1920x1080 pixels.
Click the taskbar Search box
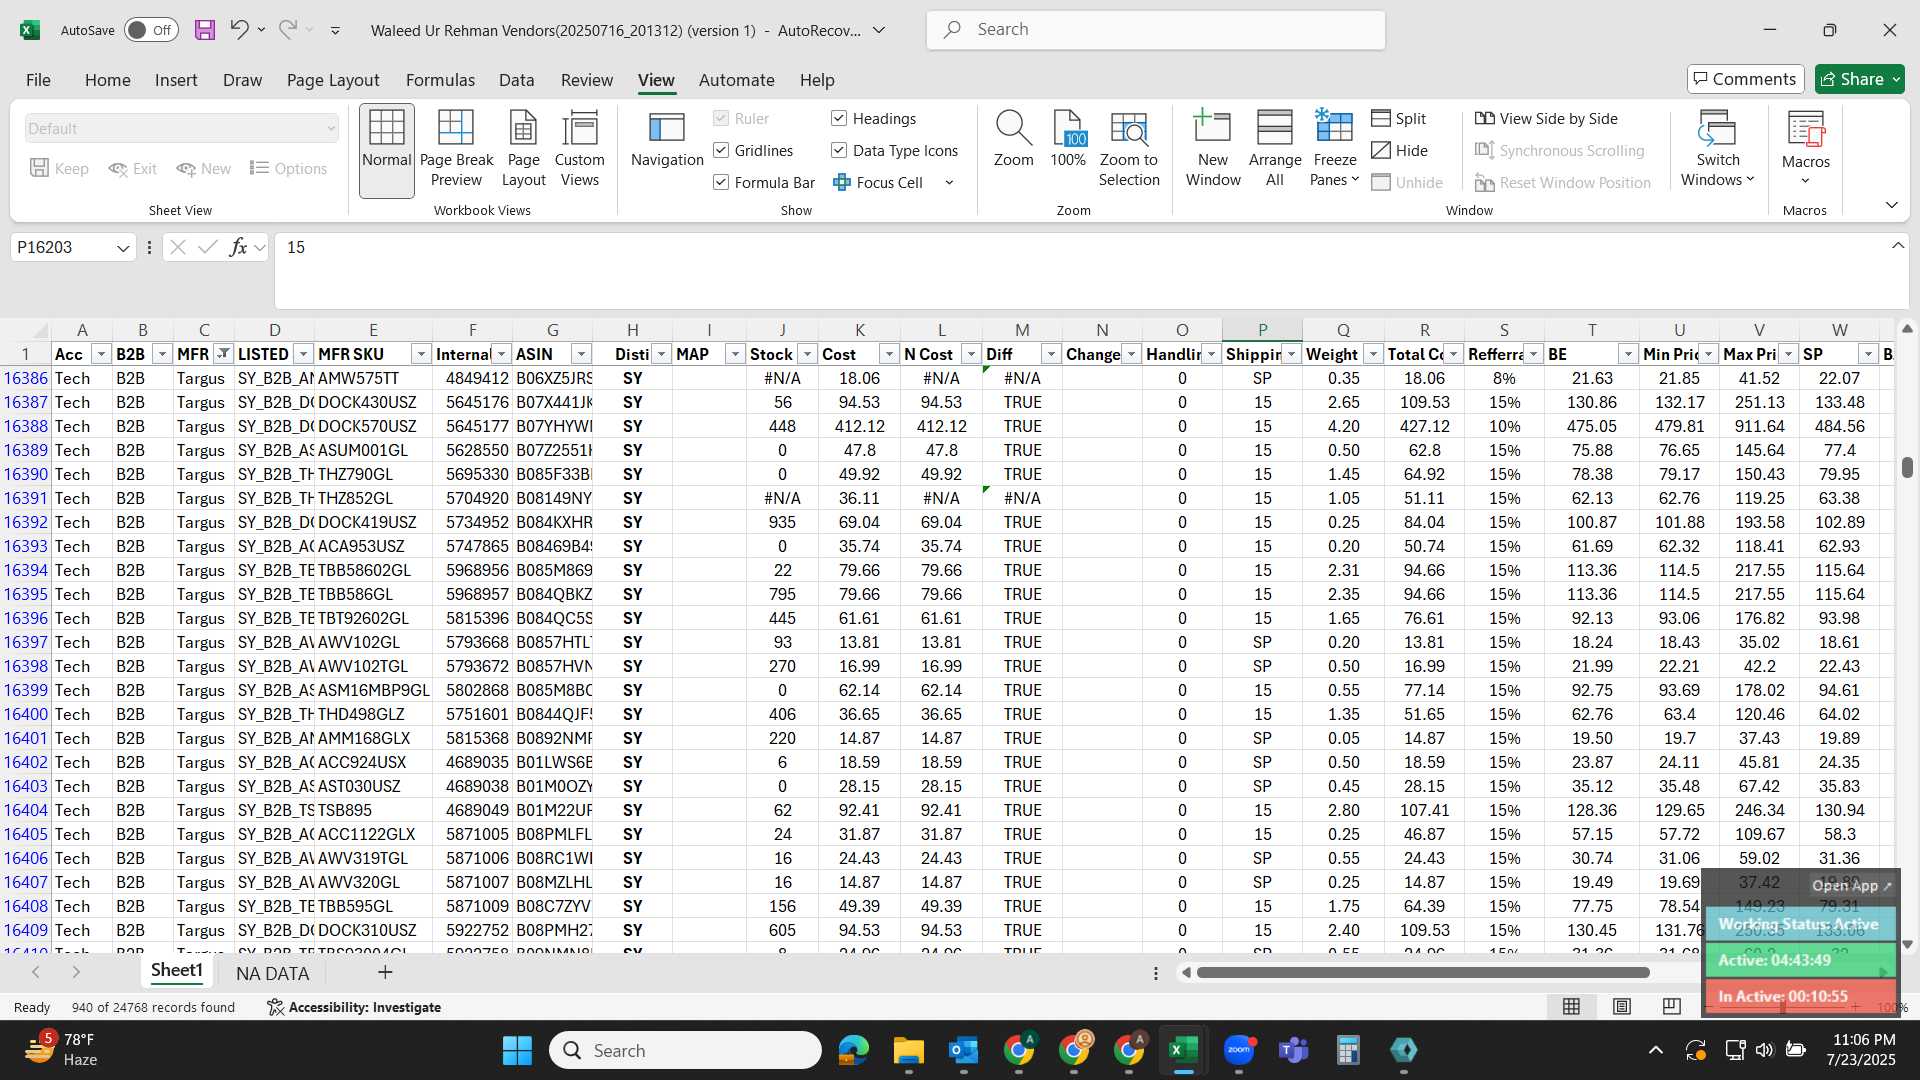click(x=686, y=1050)
